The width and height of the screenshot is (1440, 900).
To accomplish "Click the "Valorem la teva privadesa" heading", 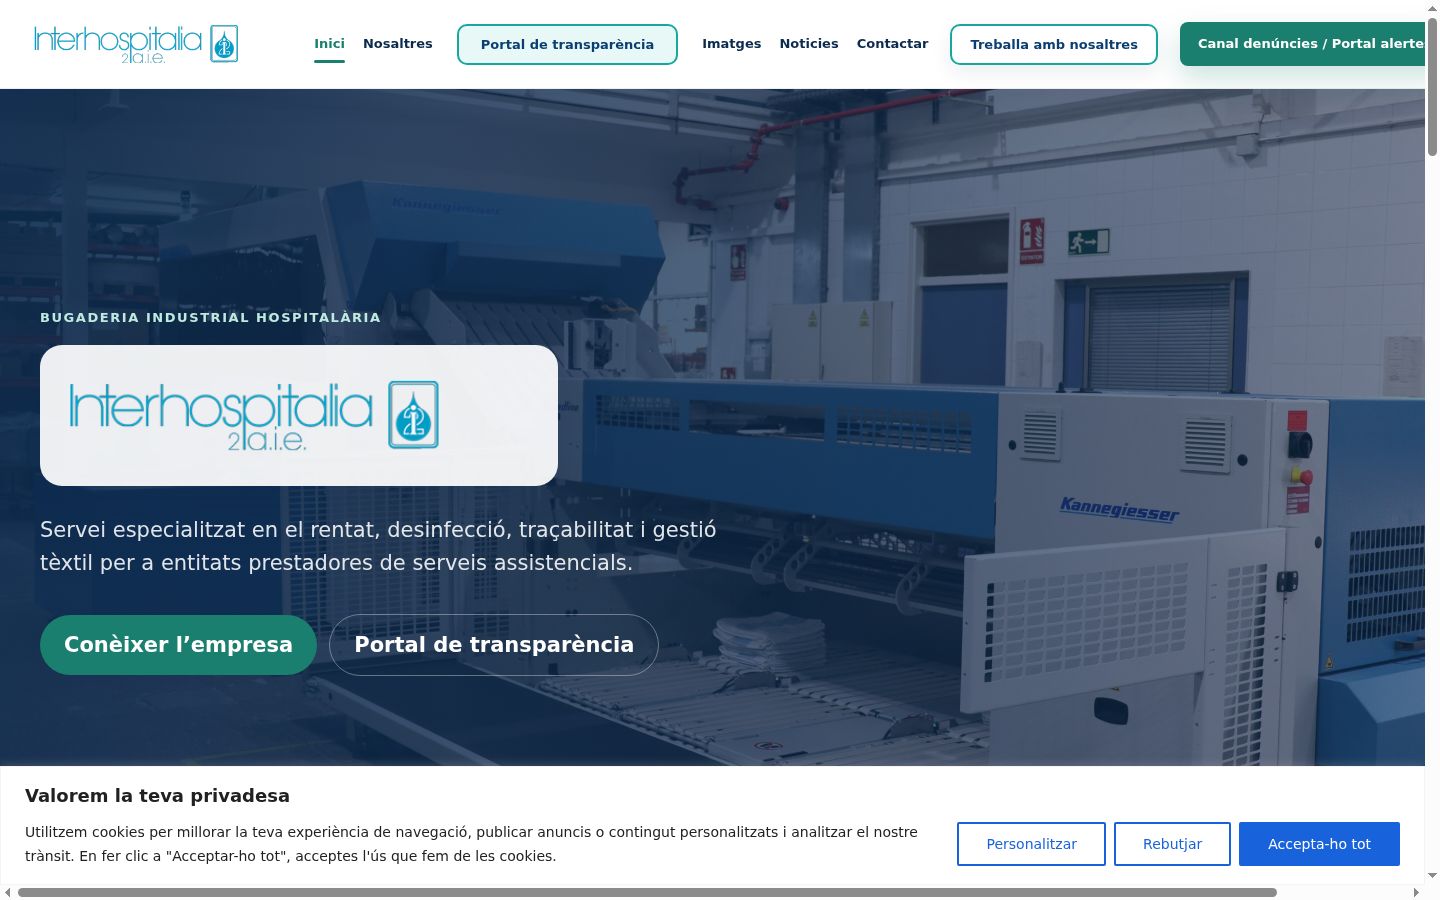I will (x=157, y=796).
